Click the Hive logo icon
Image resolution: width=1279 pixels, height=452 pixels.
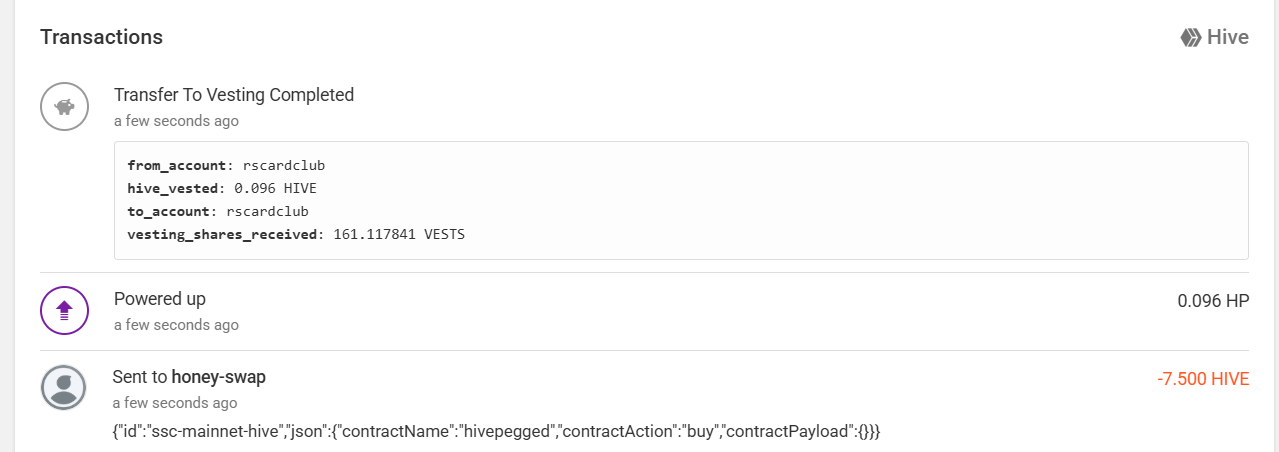1190,38
